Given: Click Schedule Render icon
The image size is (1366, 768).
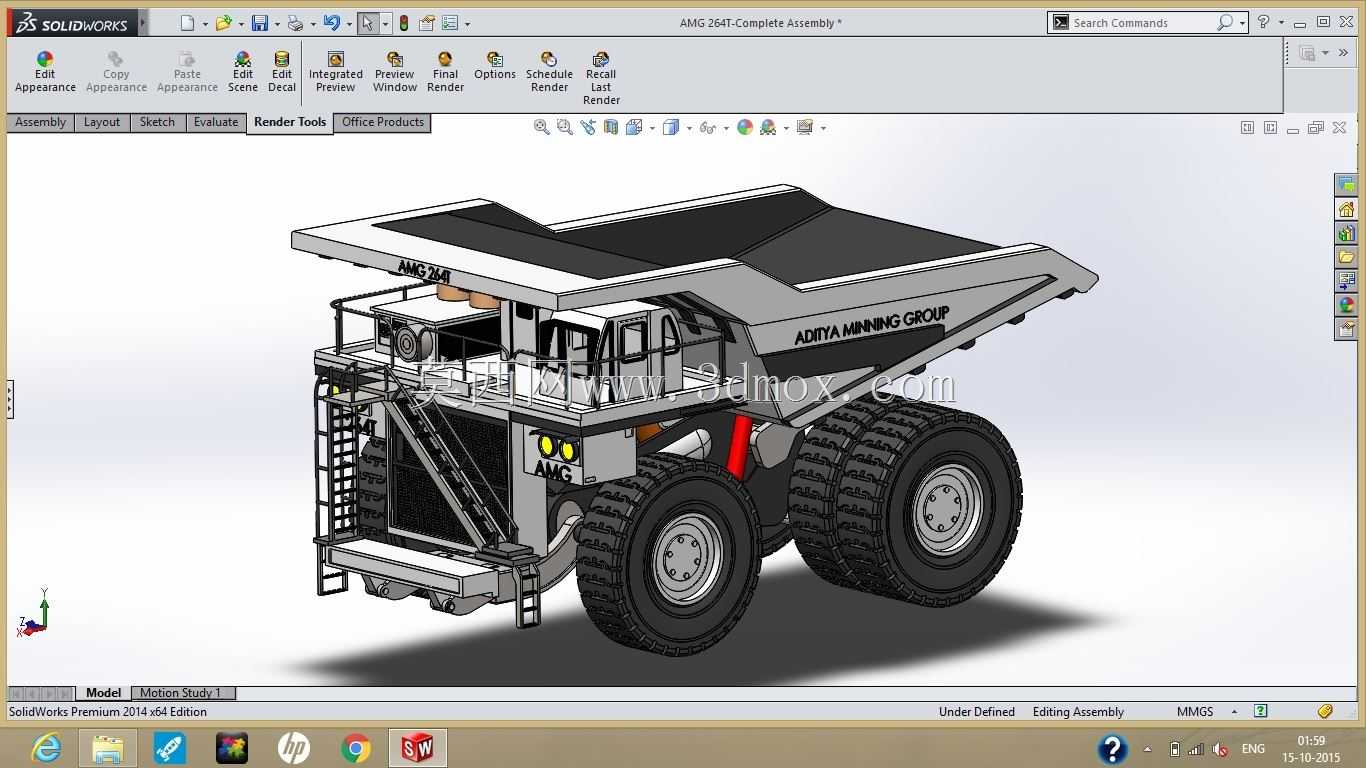Looking at the screenshot, I should coord(549,72).
